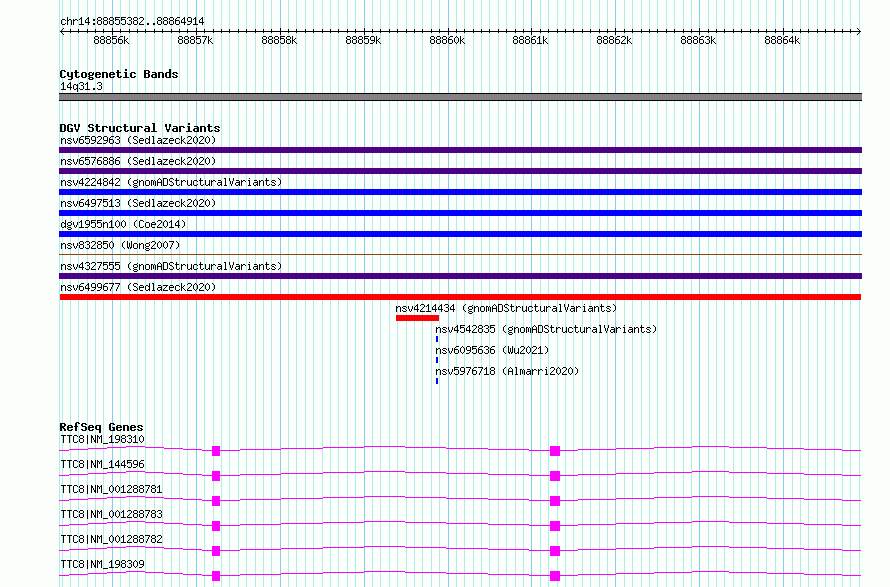
Task: Click the second magenta exon of TTC8|NM_001288782
Action: [555, 551]
